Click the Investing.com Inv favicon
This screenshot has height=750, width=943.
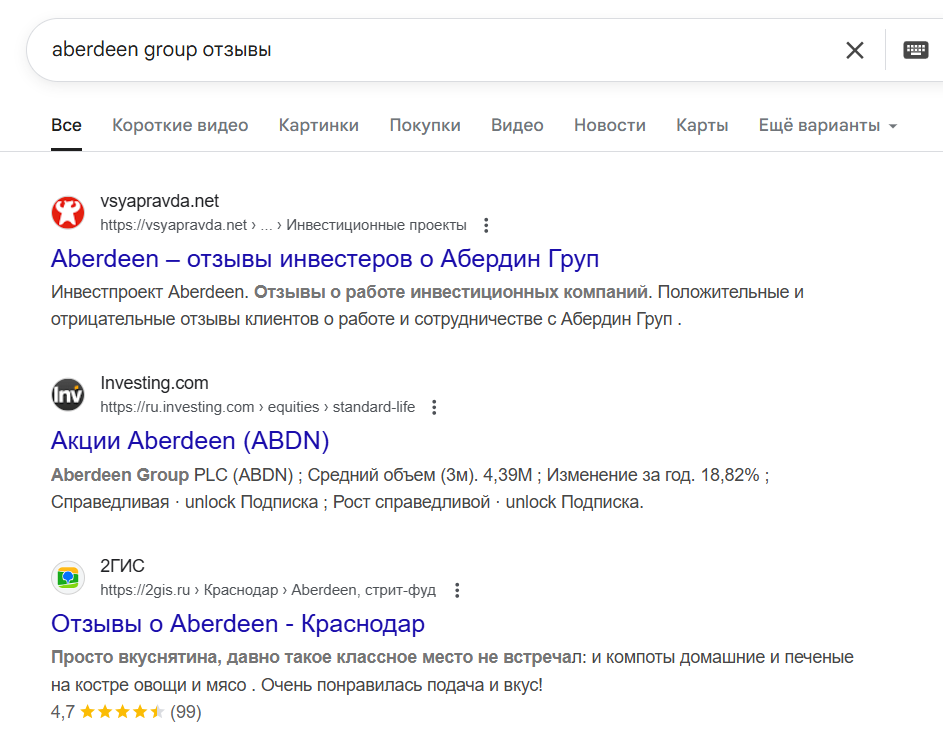(68, 395)
